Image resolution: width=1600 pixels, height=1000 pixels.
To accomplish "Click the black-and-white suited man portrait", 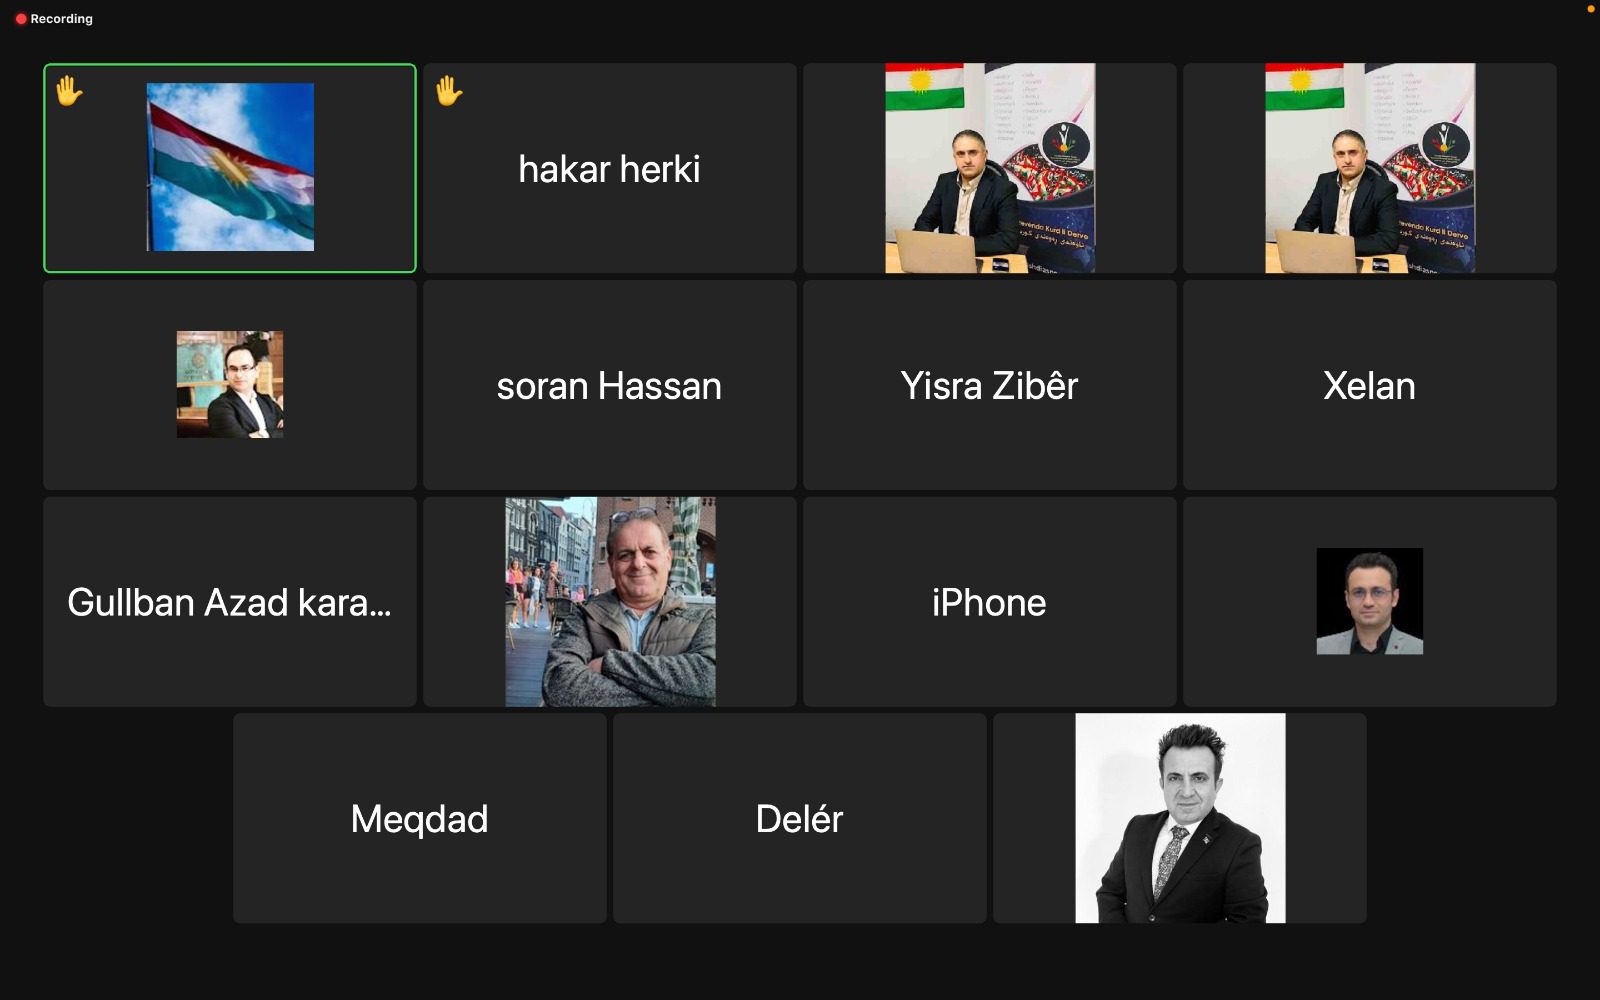I will (x=1180, y=818).
